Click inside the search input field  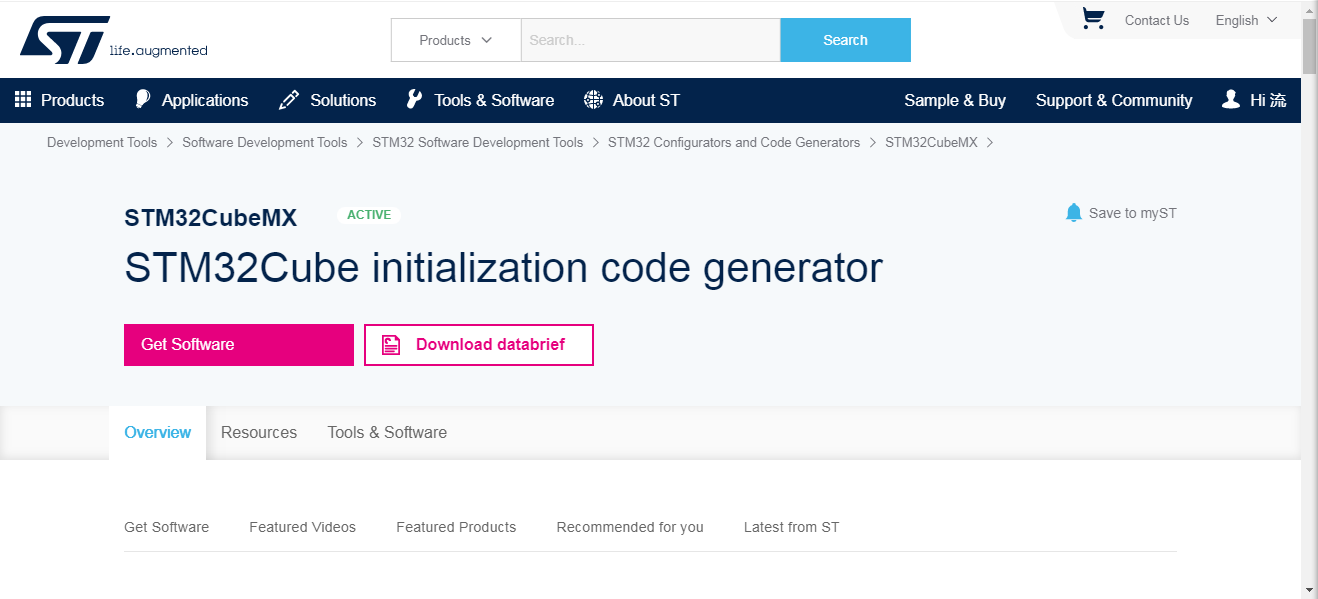pyautogui.click(x=650, y=40)
